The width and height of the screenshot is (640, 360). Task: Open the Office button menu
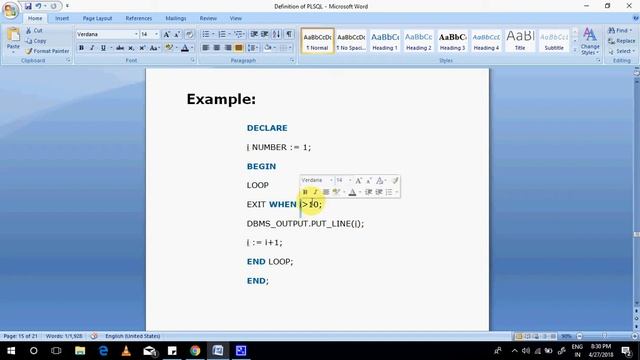pyautogui.click(x=10, y=10)
